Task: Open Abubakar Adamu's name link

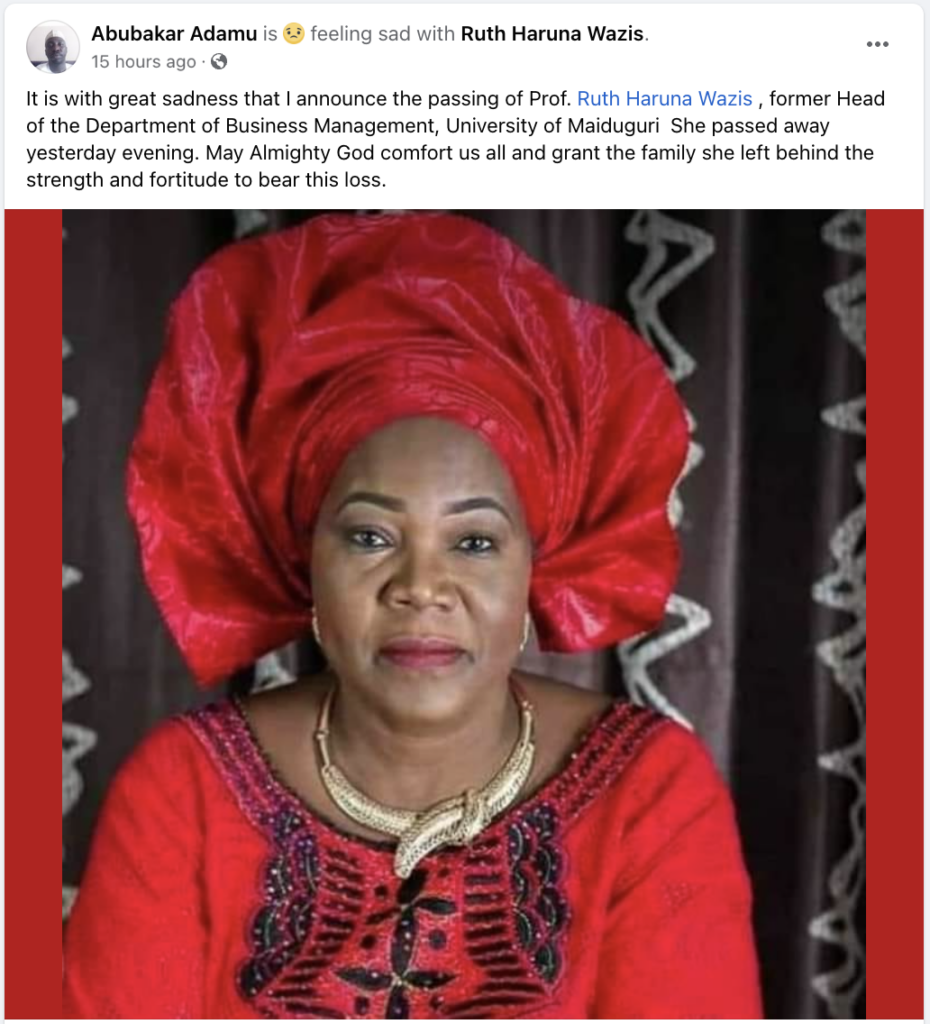Action: [x=174, y=33]
